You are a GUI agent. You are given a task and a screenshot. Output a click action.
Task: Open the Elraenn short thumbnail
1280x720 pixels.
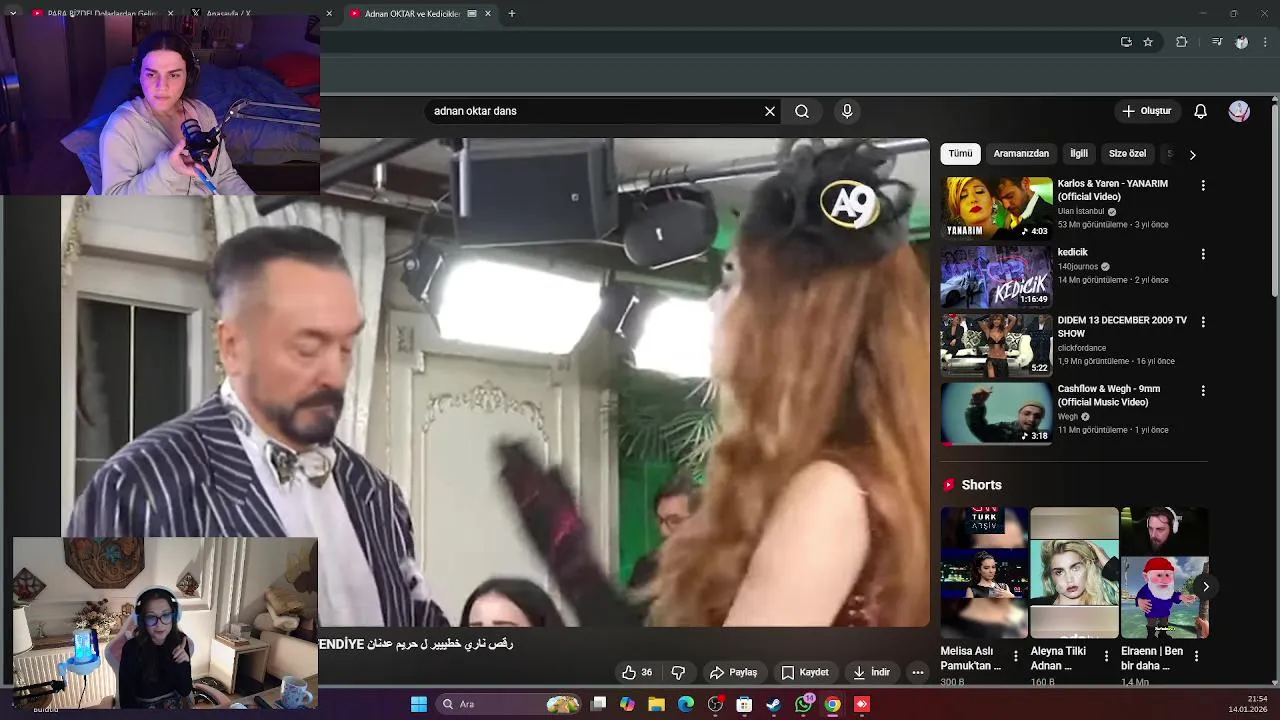point(1164,572)
